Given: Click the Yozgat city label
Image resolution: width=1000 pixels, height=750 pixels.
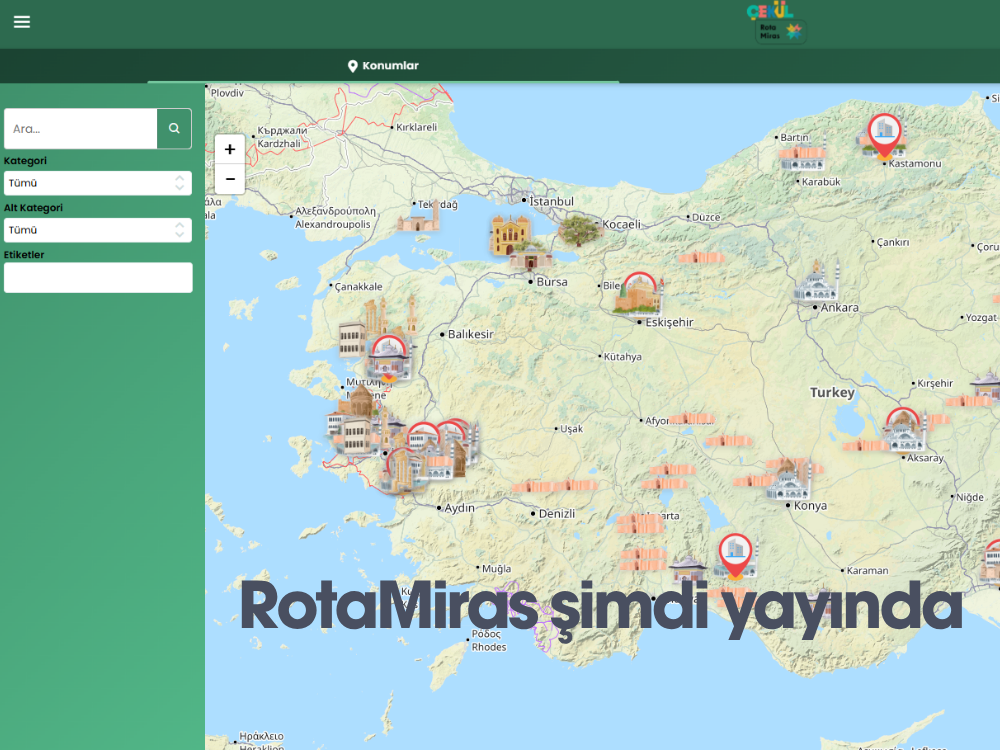Looking at the screenshot, I should [981, 318].
